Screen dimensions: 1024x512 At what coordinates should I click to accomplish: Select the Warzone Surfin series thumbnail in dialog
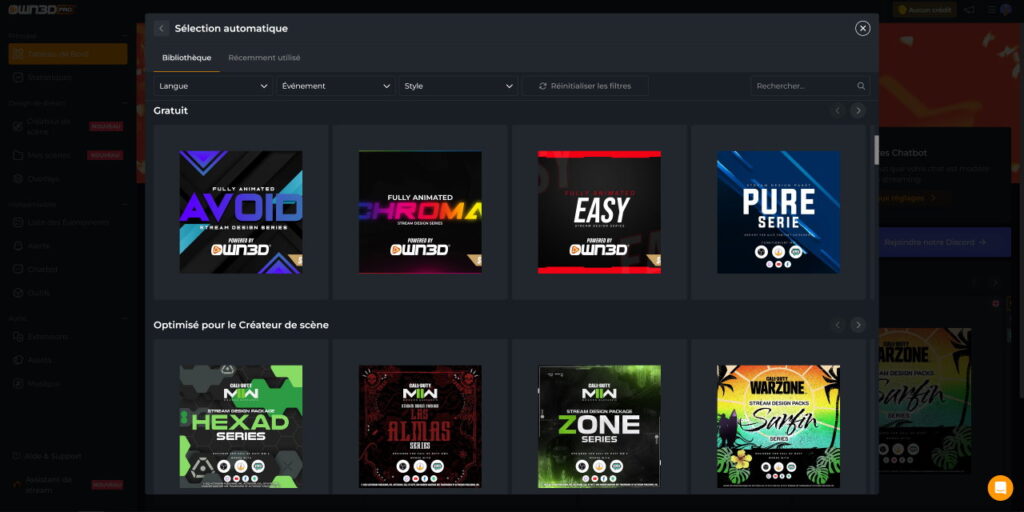coord(778,426)
